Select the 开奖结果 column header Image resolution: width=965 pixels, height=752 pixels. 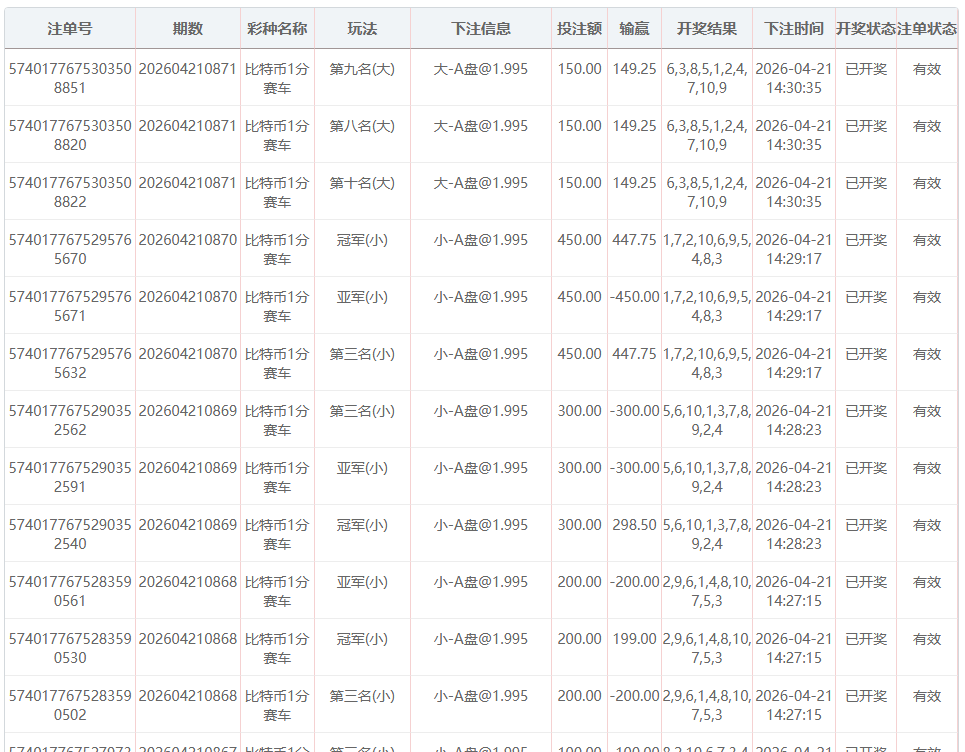pos(706,29)
